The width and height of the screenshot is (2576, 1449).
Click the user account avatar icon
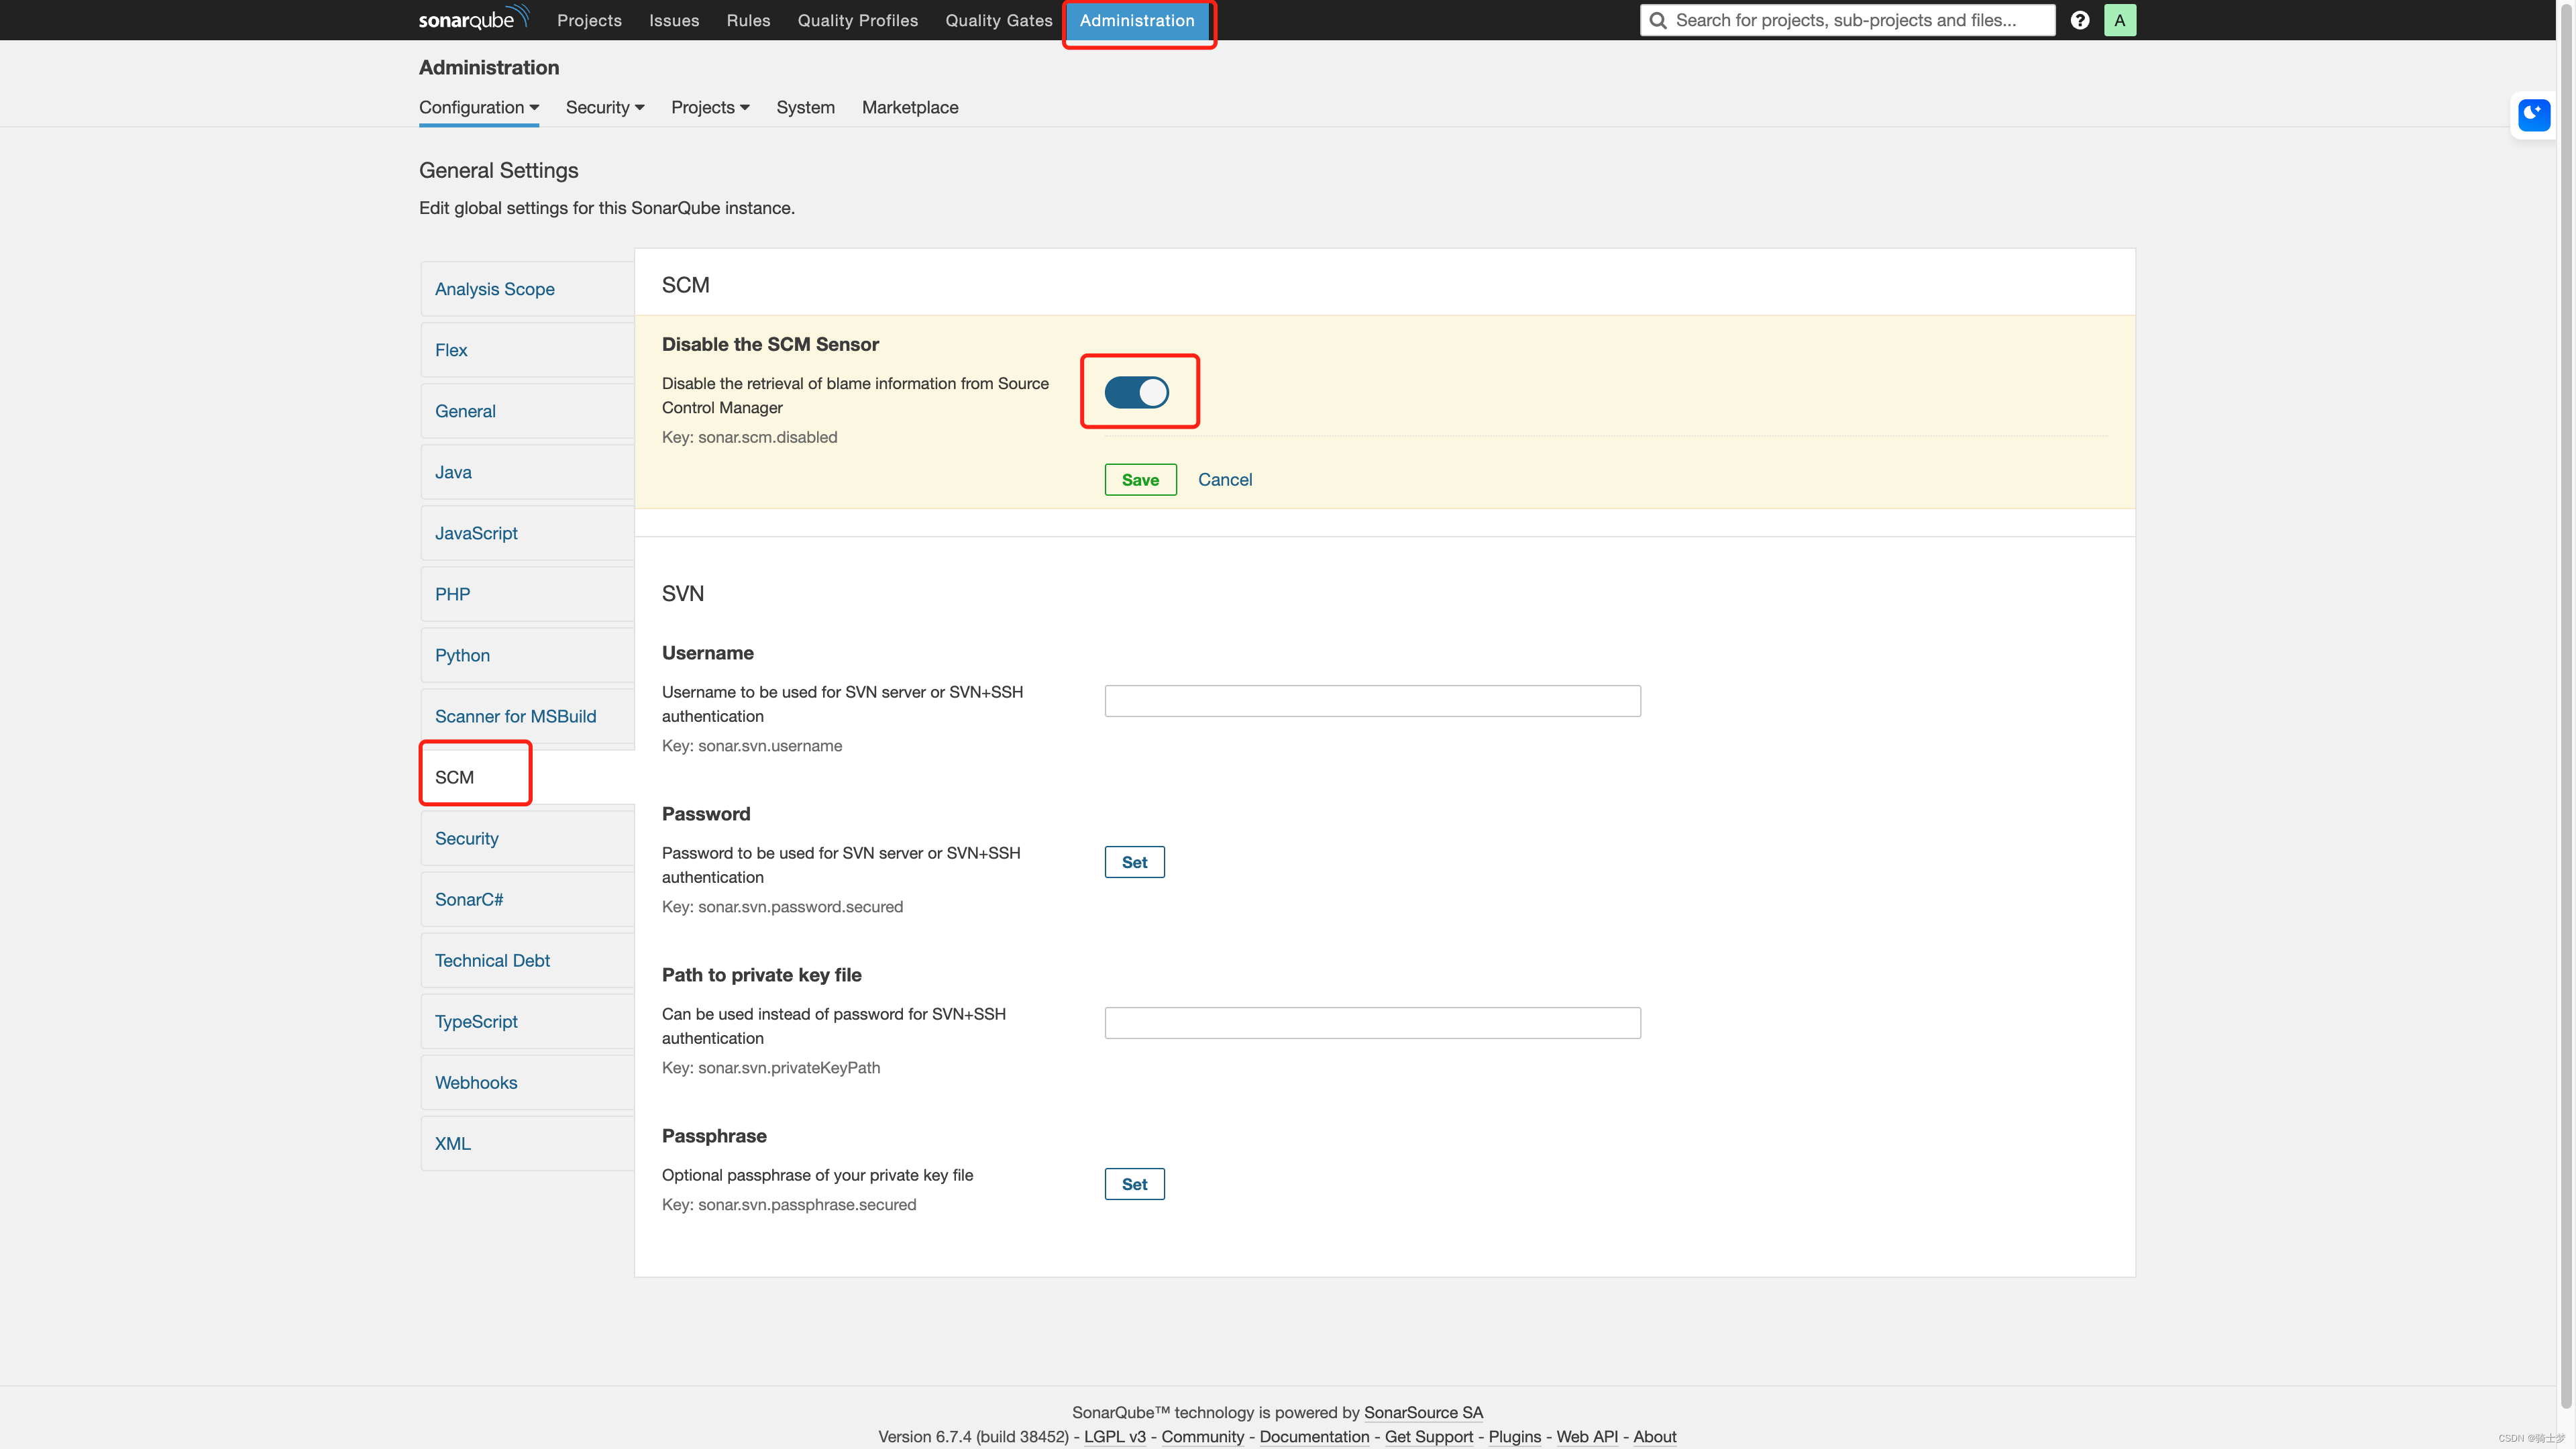click(x=2120, y=19)
